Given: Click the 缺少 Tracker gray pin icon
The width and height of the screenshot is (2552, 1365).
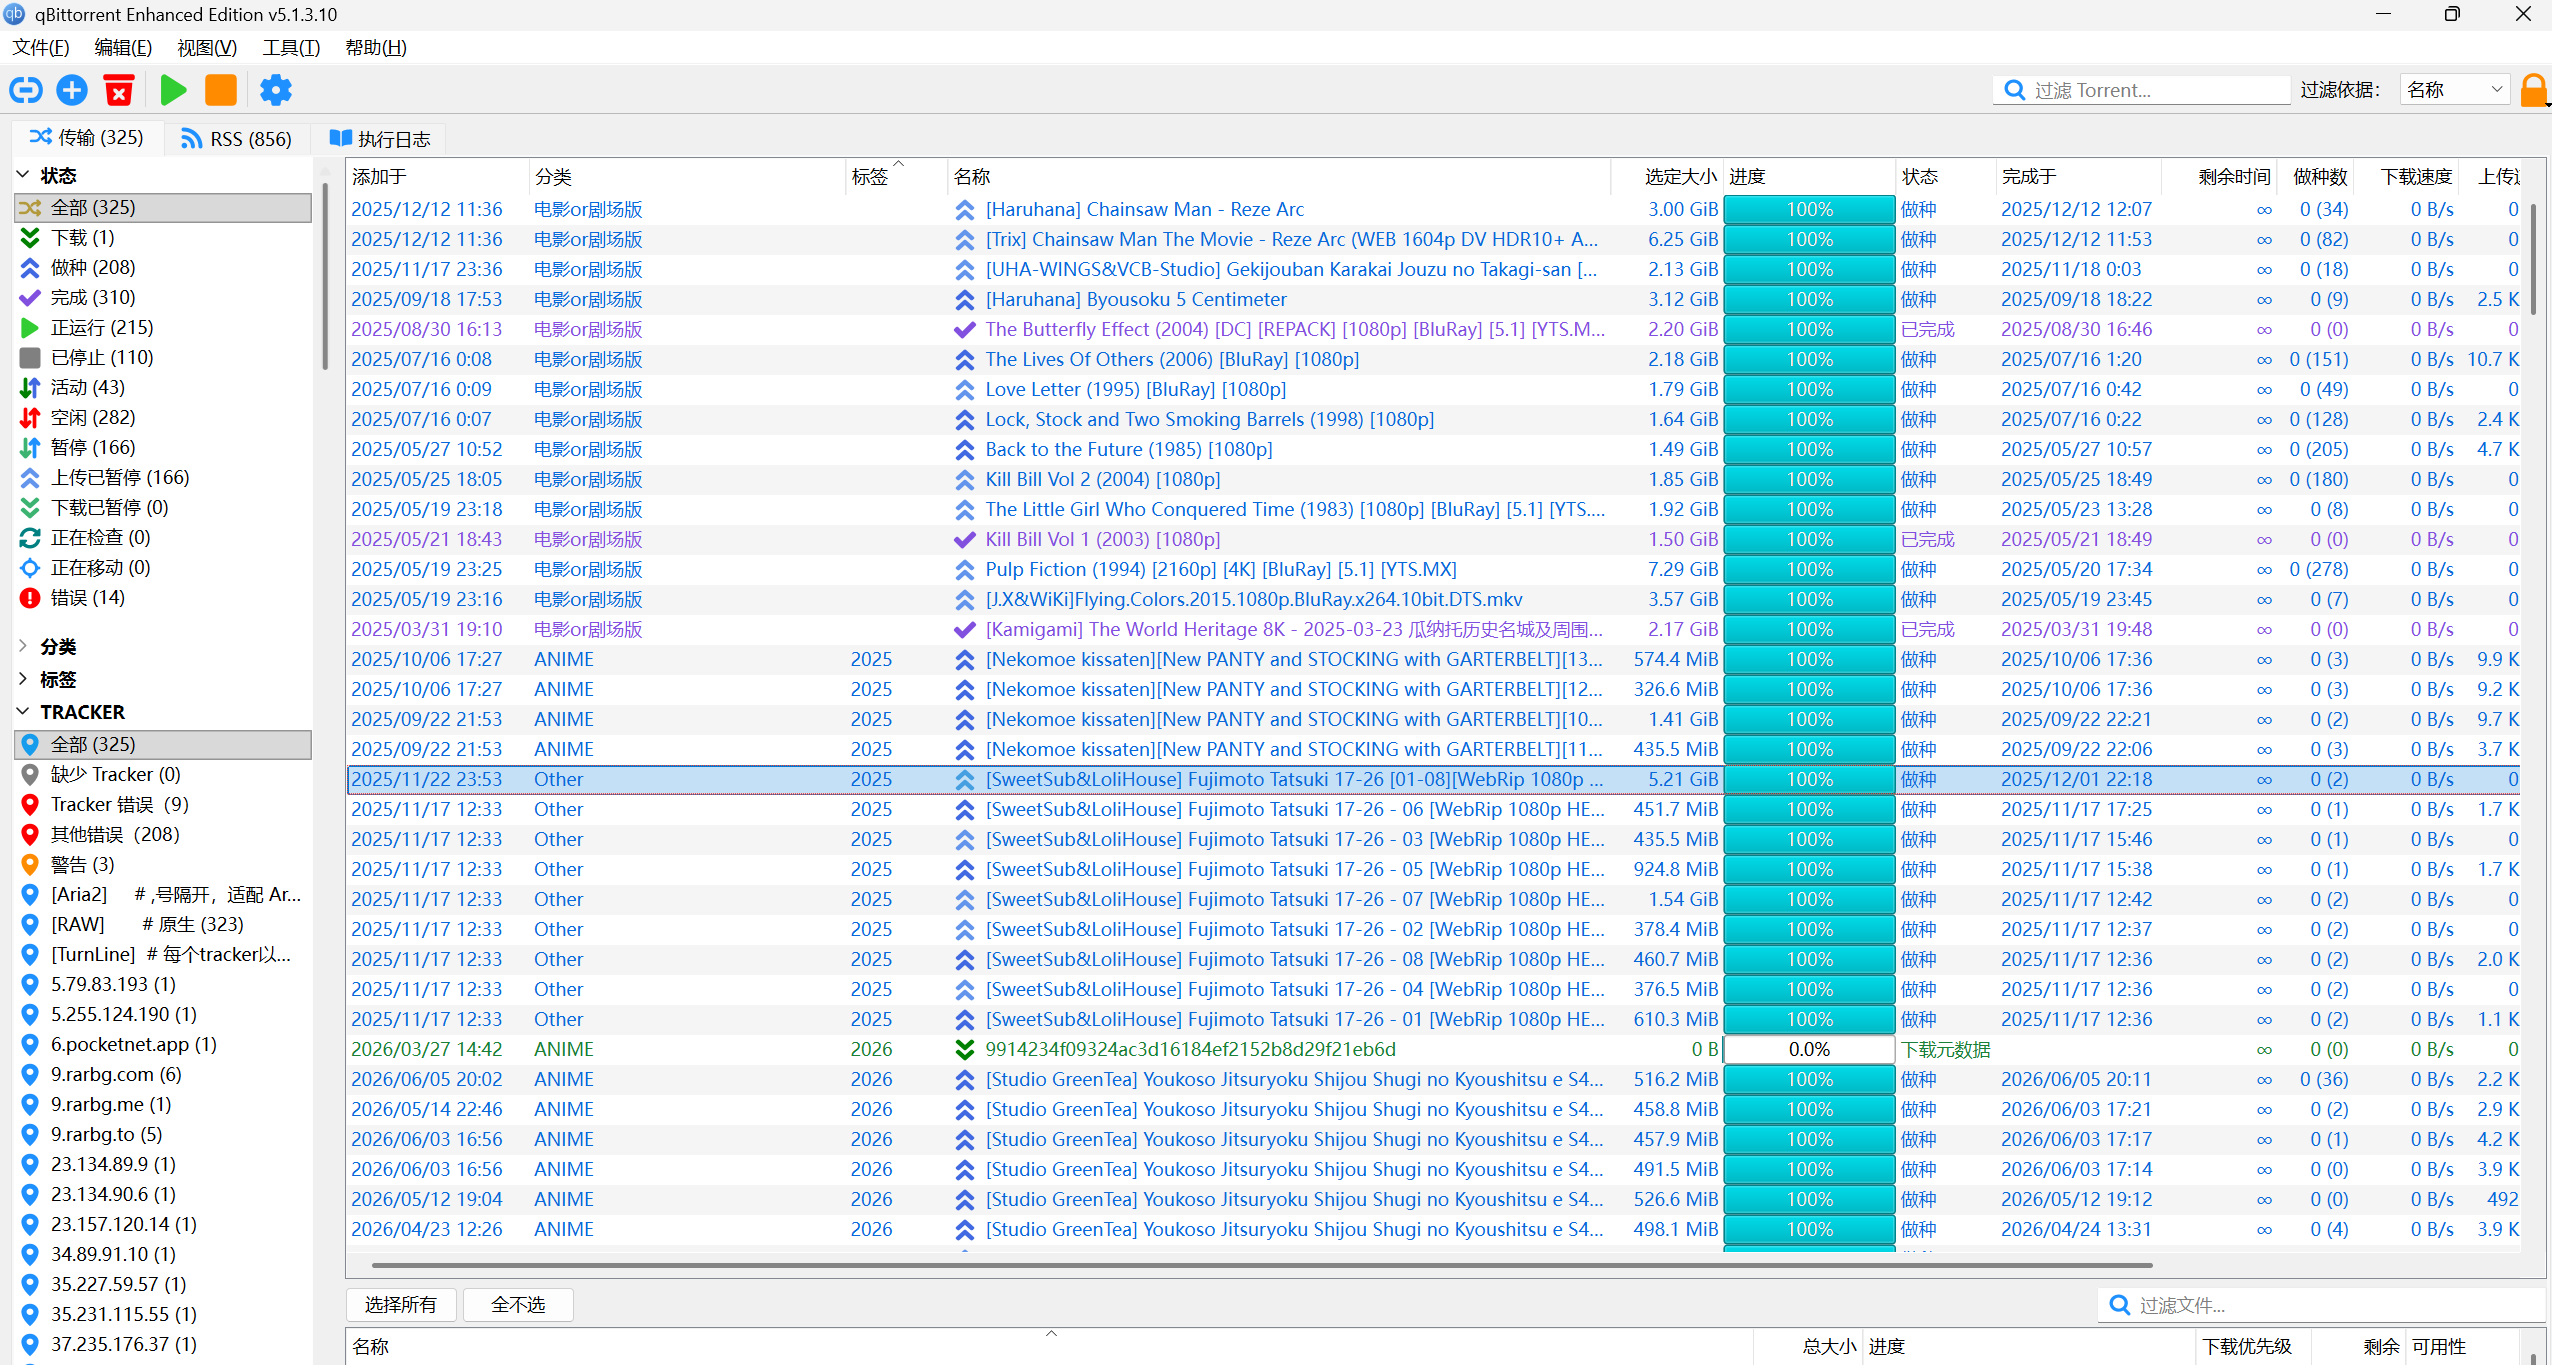Looking at the screenshot, I should 30,775.
